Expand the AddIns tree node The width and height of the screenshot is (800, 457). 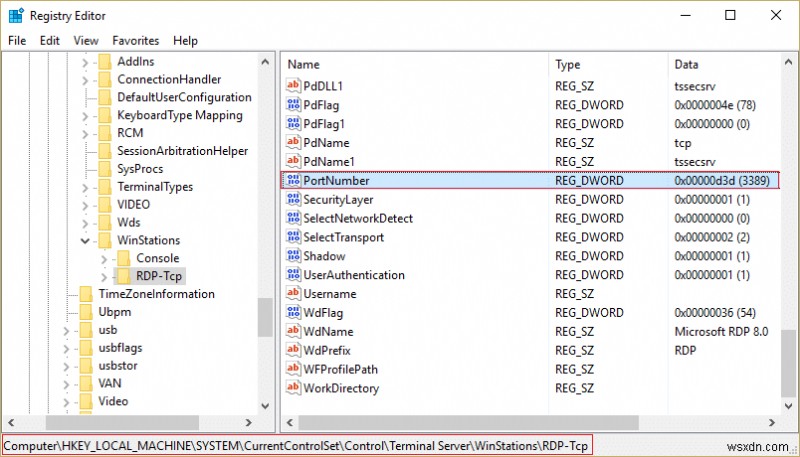coord(85,62)
